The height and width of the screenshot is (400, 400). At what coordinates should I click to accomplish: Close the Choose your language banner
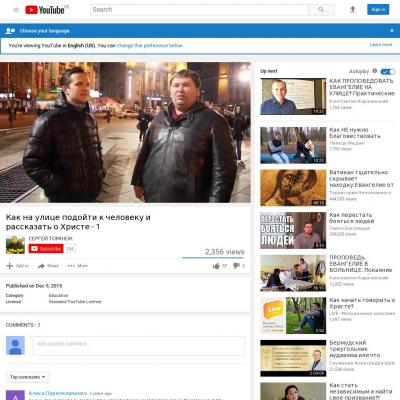coord(392,31)
